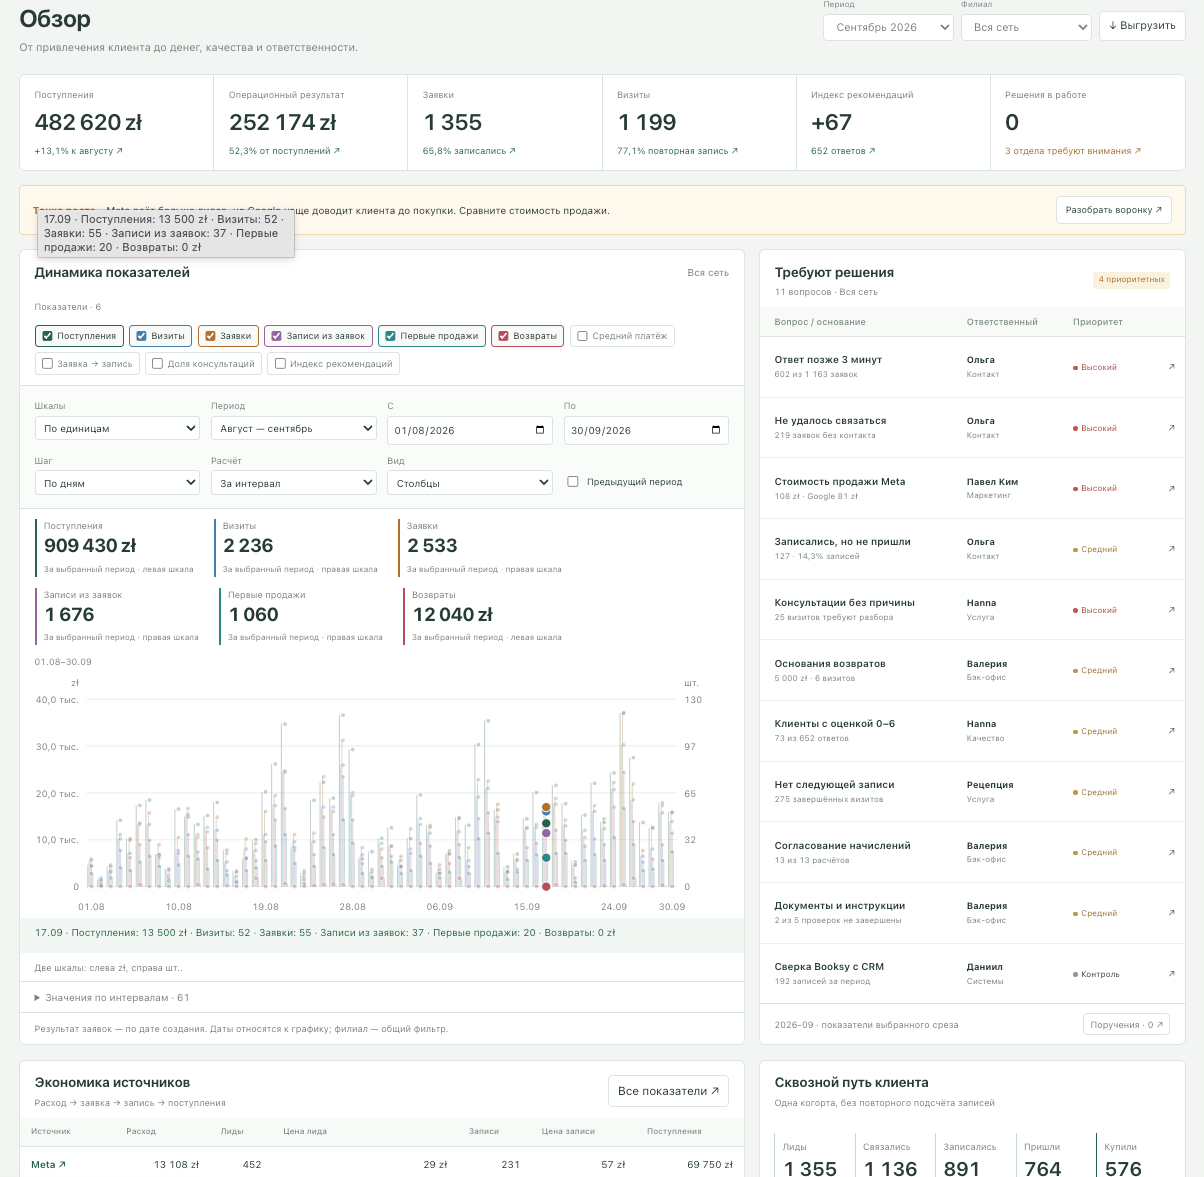The height and width of the screenshot is (1177, 1204).
Task: Open calendar picker in the 01/08/2026 date field
Action: tap(540, 430)
